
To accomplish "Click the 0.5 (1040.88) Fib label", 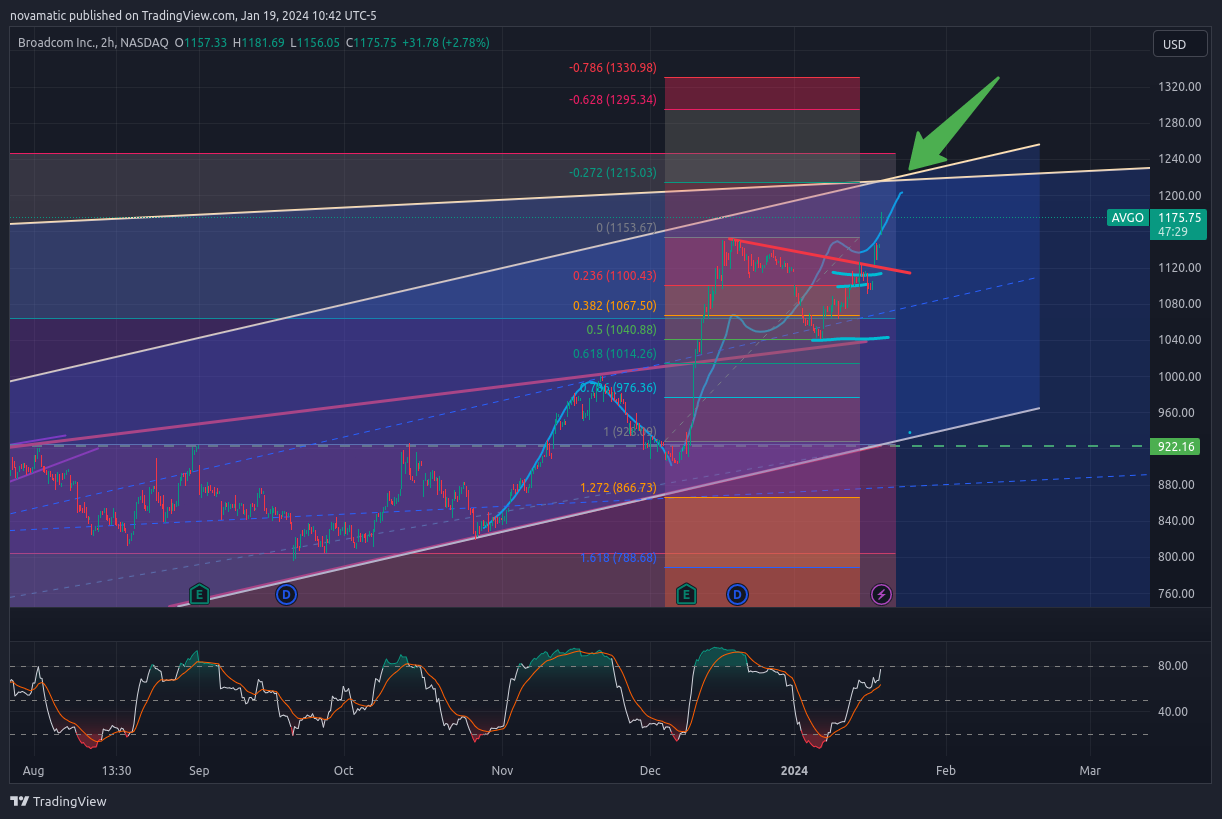I will 621,330.
